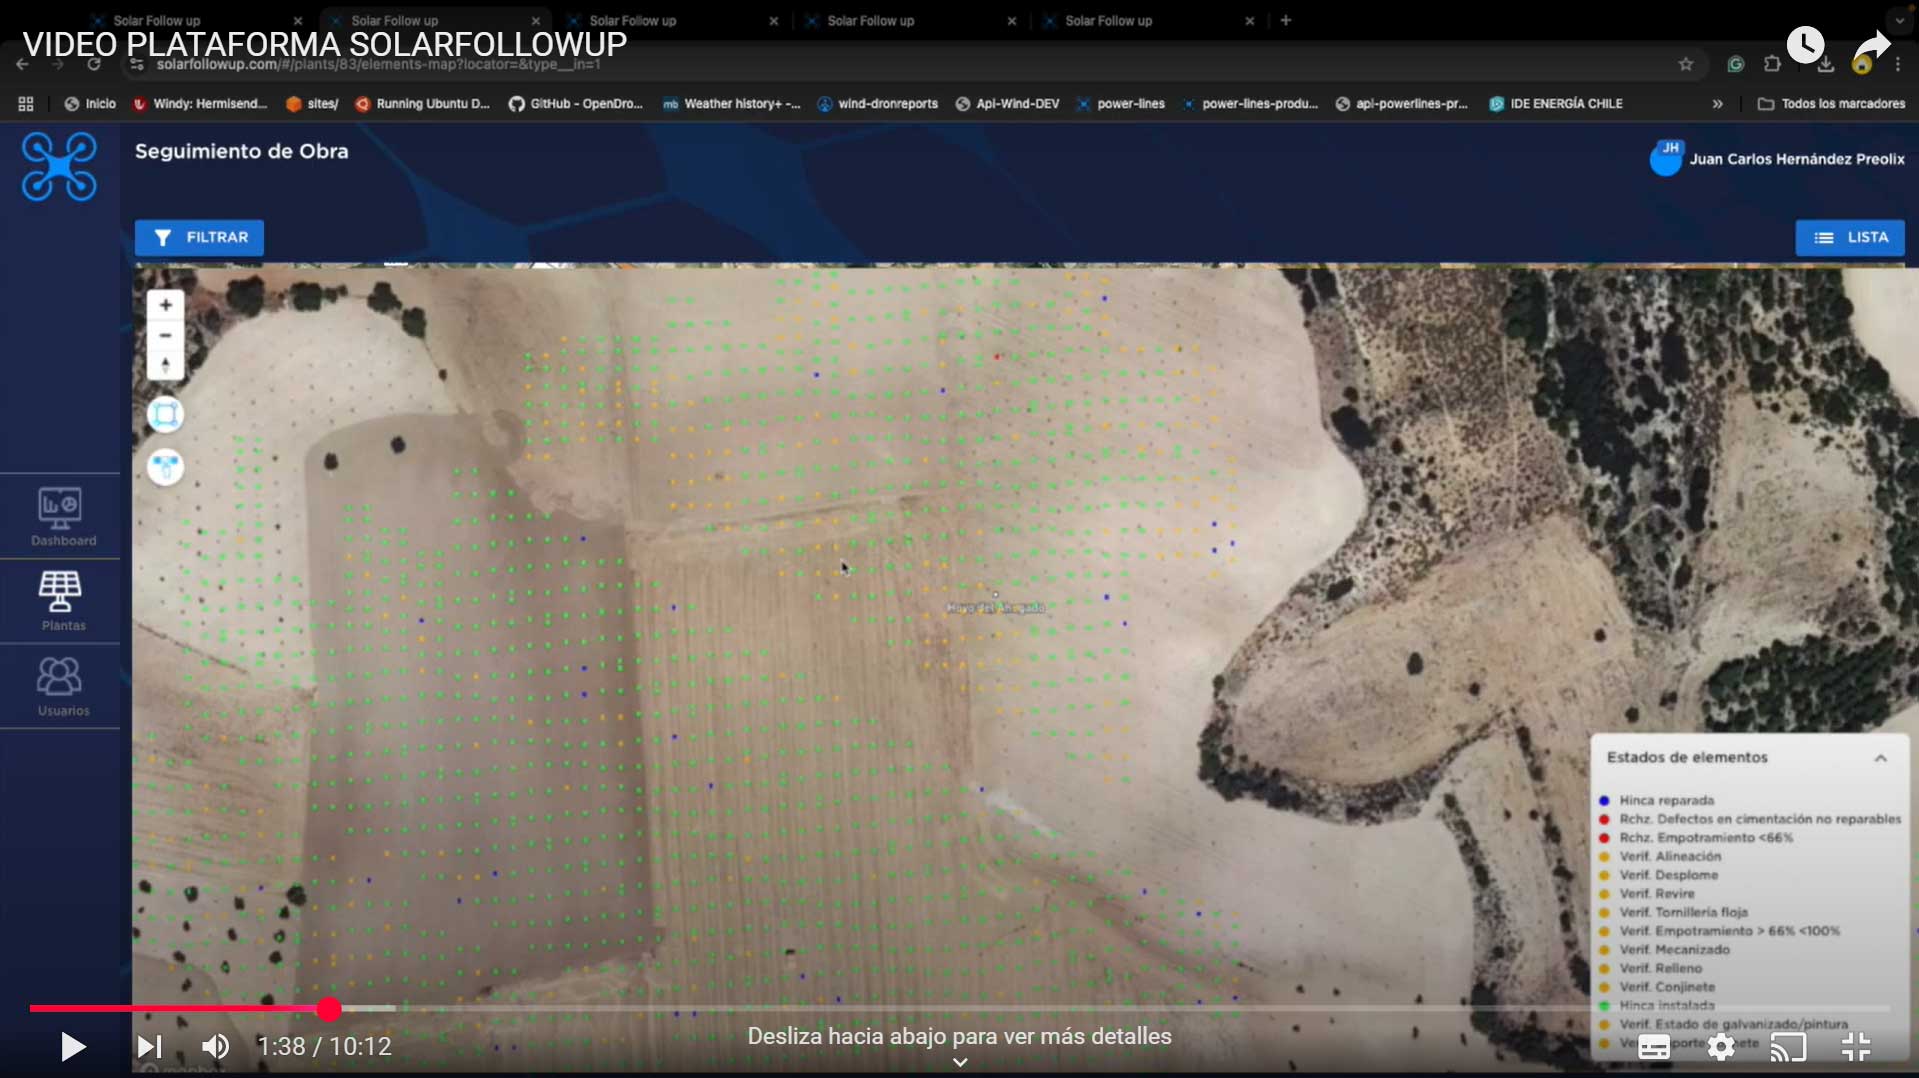Screen dimensions: 1919x1078
Task: Click the solarfollowup.com address bar
Action: (900, 64)
